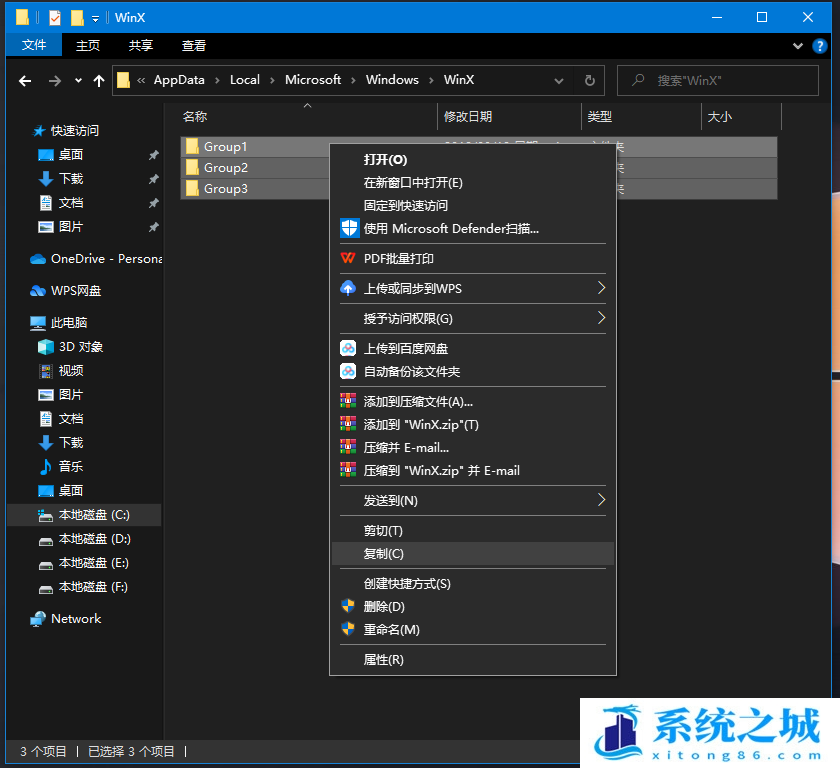Screen dimensions: 840x768
Task: Sort by the 修改日期 column header
Action: click(509, 117)
